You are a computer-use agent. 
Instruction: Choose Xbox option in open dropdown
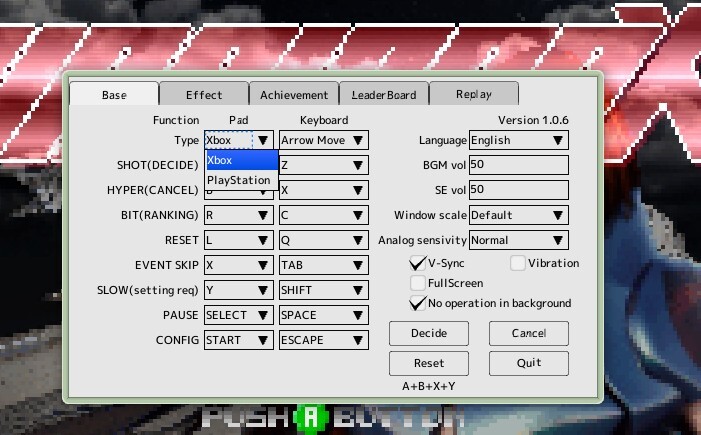[241, 160]
